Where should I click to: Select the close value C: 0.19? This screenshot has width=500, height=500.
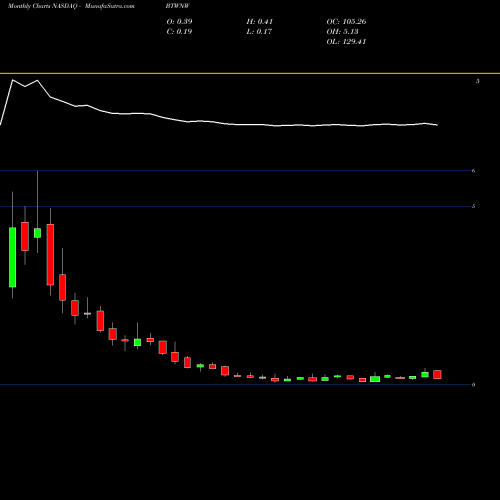click(x=179, y=31)
